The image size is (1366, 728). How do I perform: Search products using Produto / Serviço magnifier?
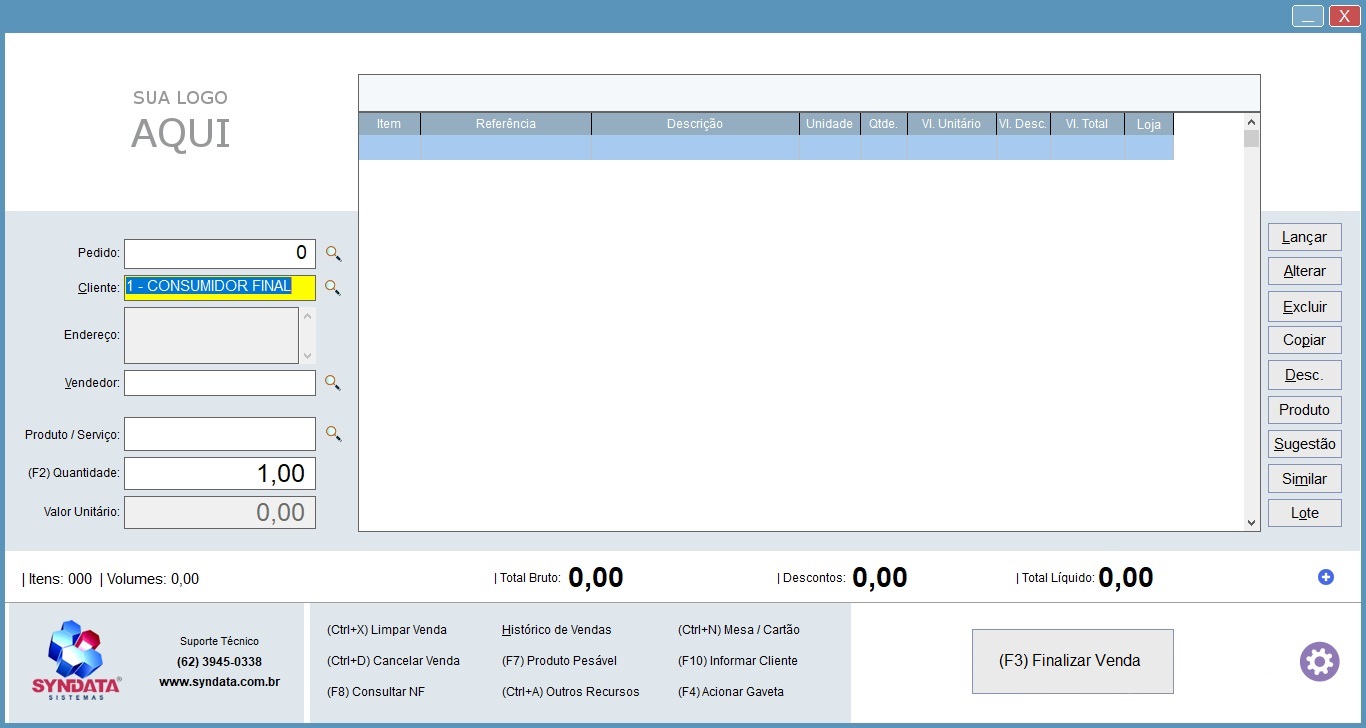333,434
